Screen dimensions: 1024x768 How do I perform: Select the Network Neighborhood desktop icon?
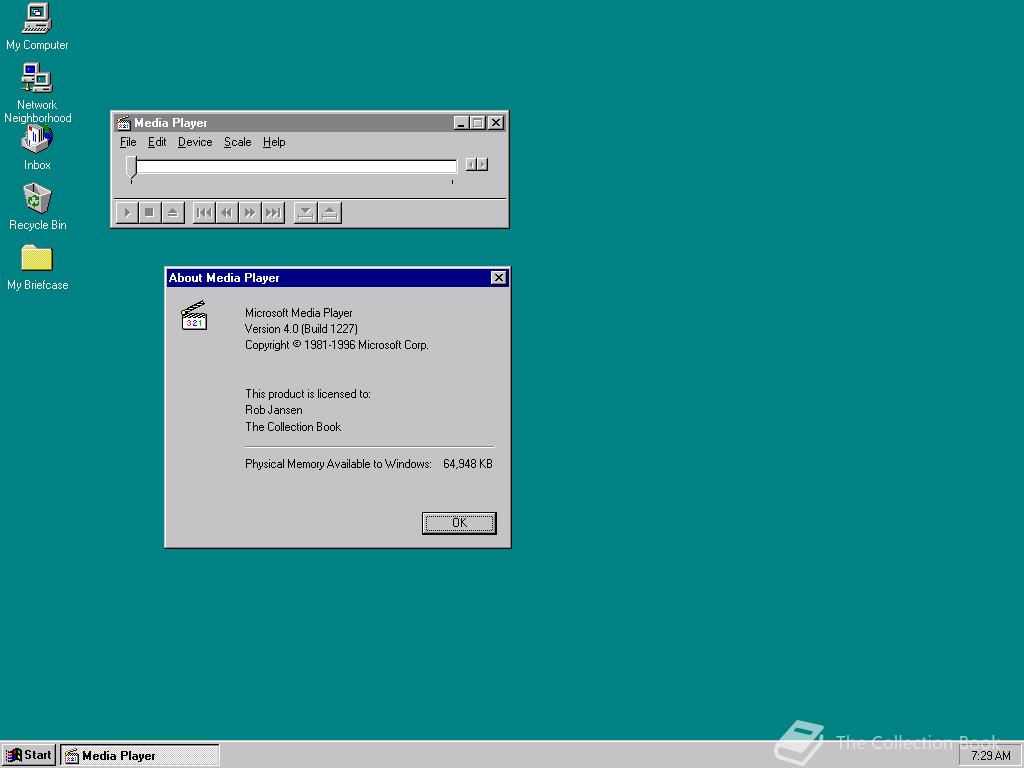click(x=37, y=93)
